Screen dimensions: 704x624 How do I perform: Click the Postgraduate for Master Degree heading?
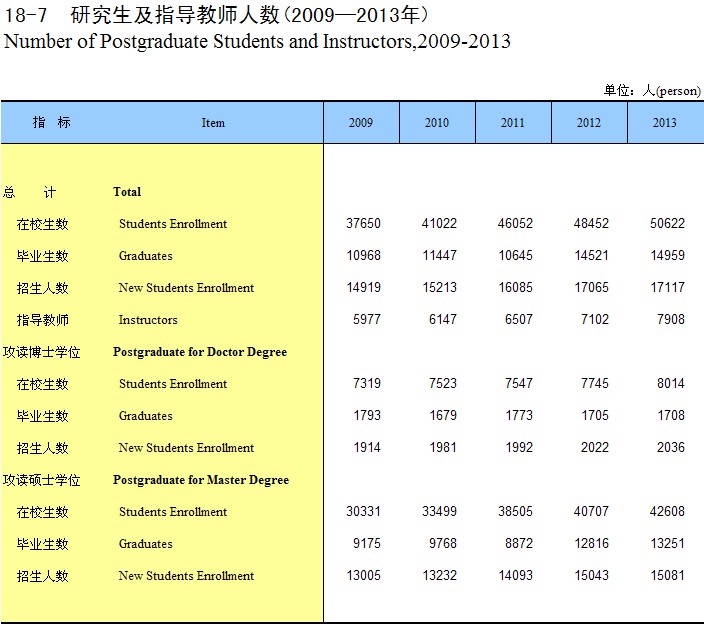[201, 480]
